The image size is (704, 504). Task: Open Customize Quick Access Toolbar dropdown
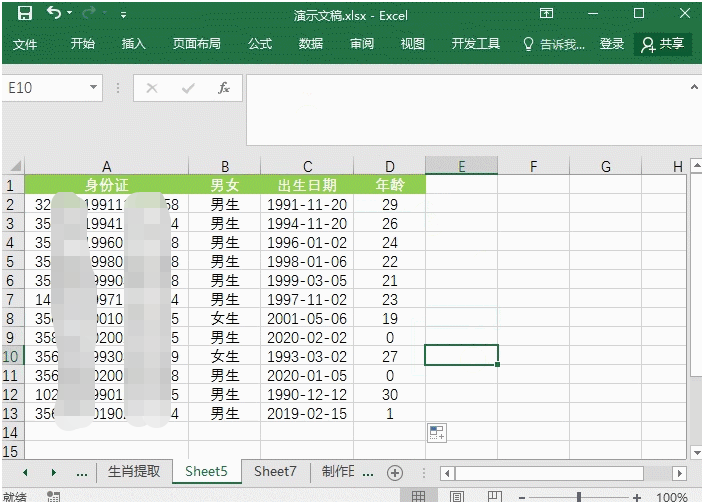(x=123, y=15)
